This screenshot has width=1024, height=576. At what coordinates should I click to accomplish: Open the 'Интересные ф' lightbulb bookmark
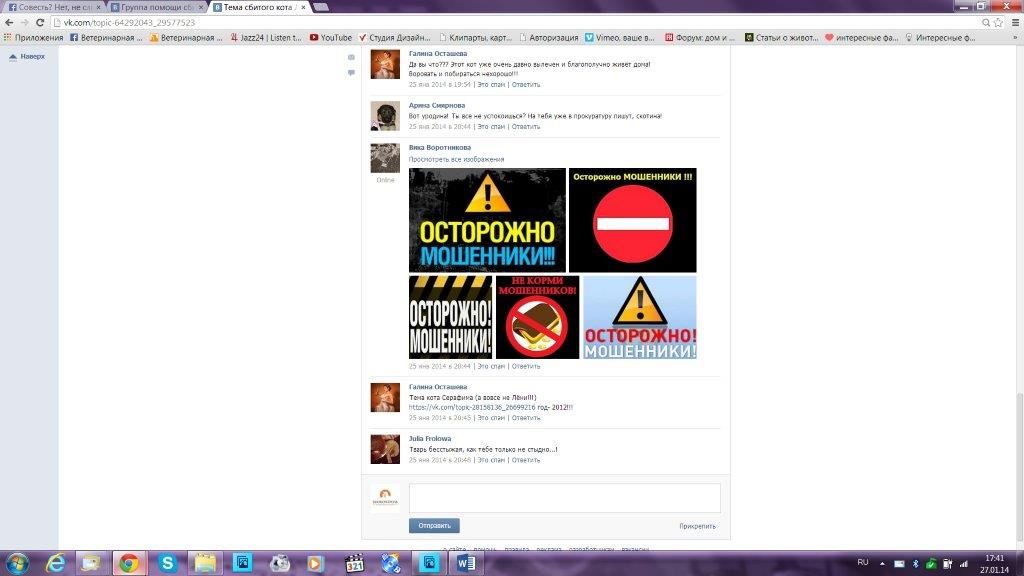pyautogui.click(x=940, y=38)
